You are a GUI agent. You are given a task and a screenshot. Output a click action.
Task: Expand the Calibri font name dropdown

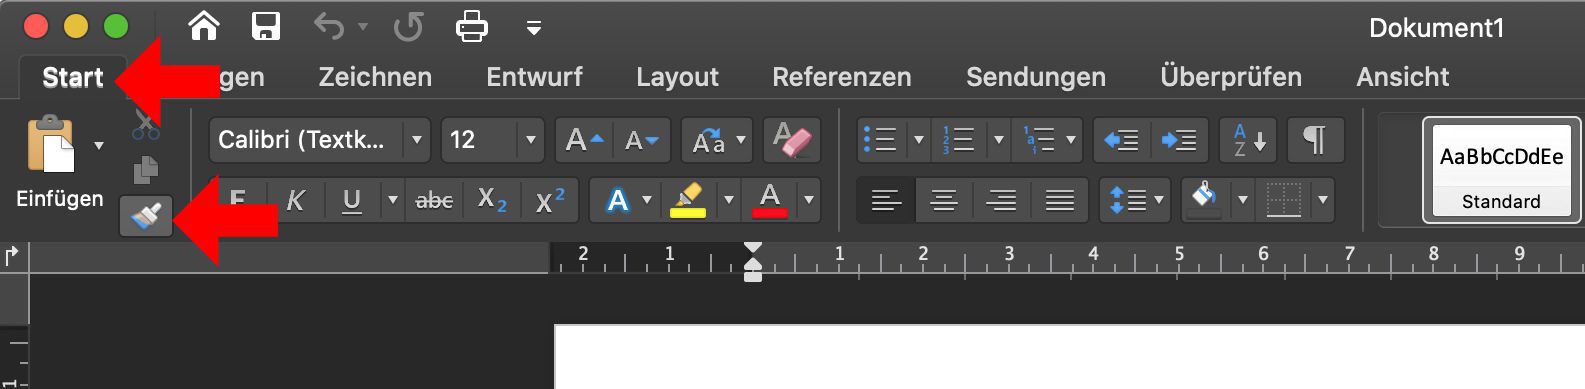(x=417, y=140)
